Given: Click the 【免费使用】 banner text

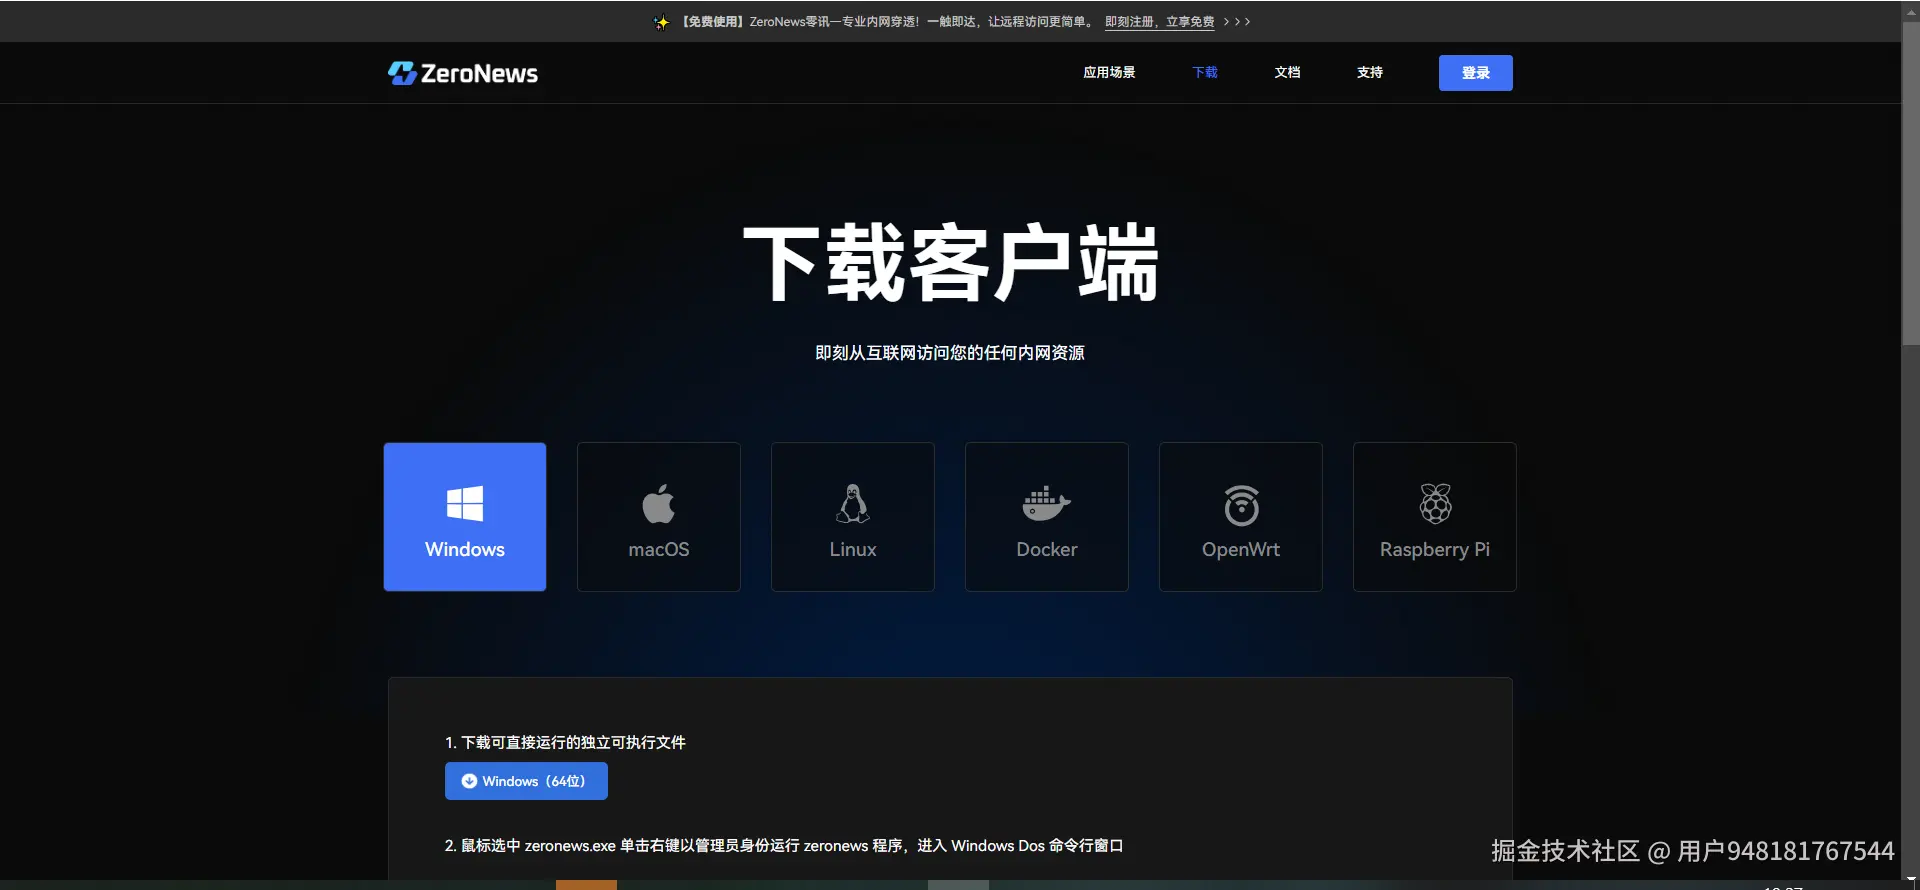Looking at the screenshot, I should [x=713, y=22].
